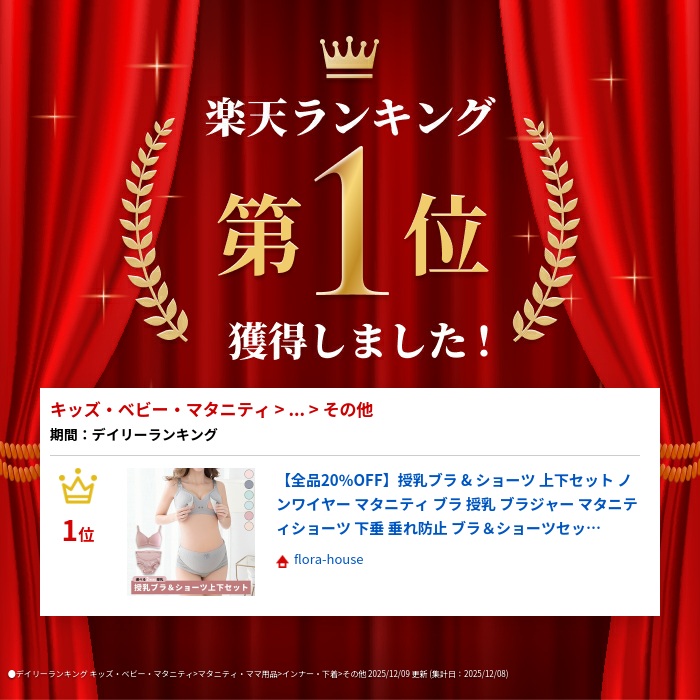Click the big golden numeral 1
The height and width of the screenshot is (700, 700).
click(352, 221)
